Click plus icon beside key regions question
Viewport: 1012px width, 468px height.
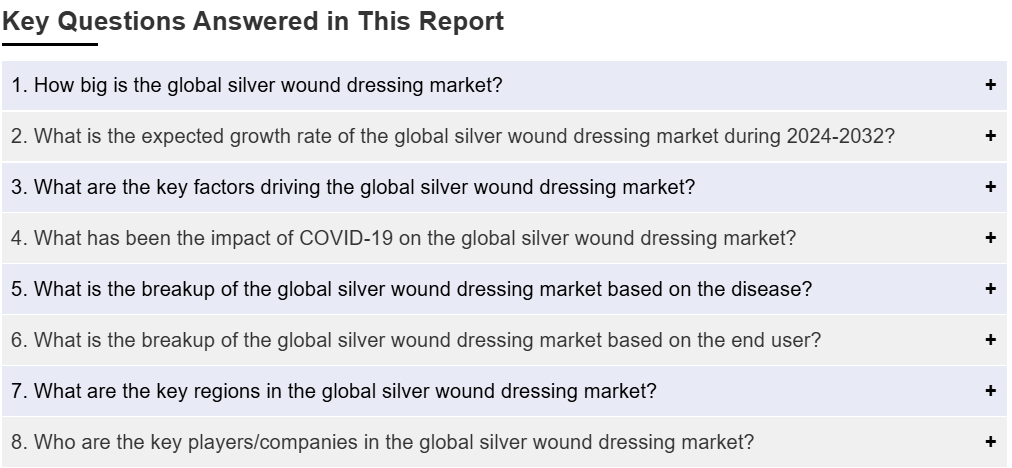click(x=991, y=391)
